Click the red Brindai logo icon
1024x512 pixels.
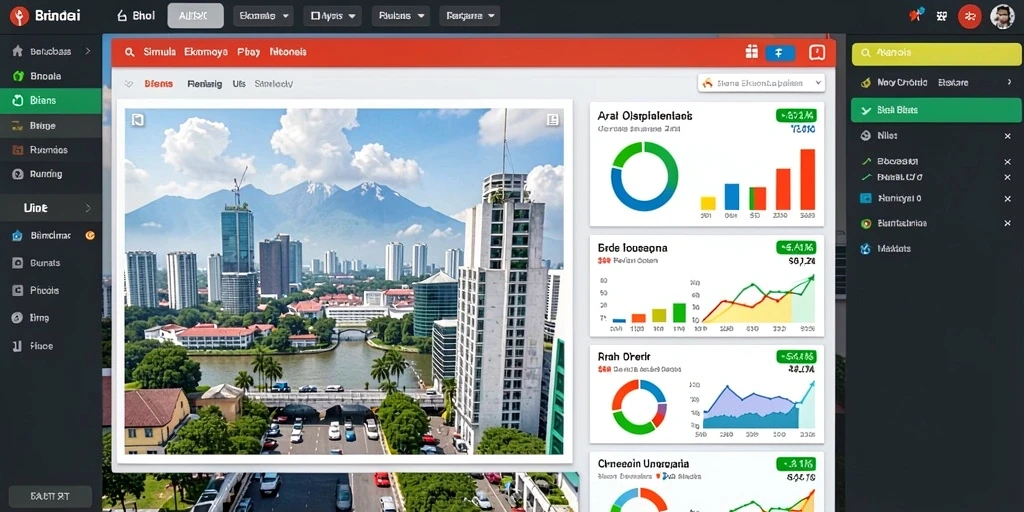[19, 16]
